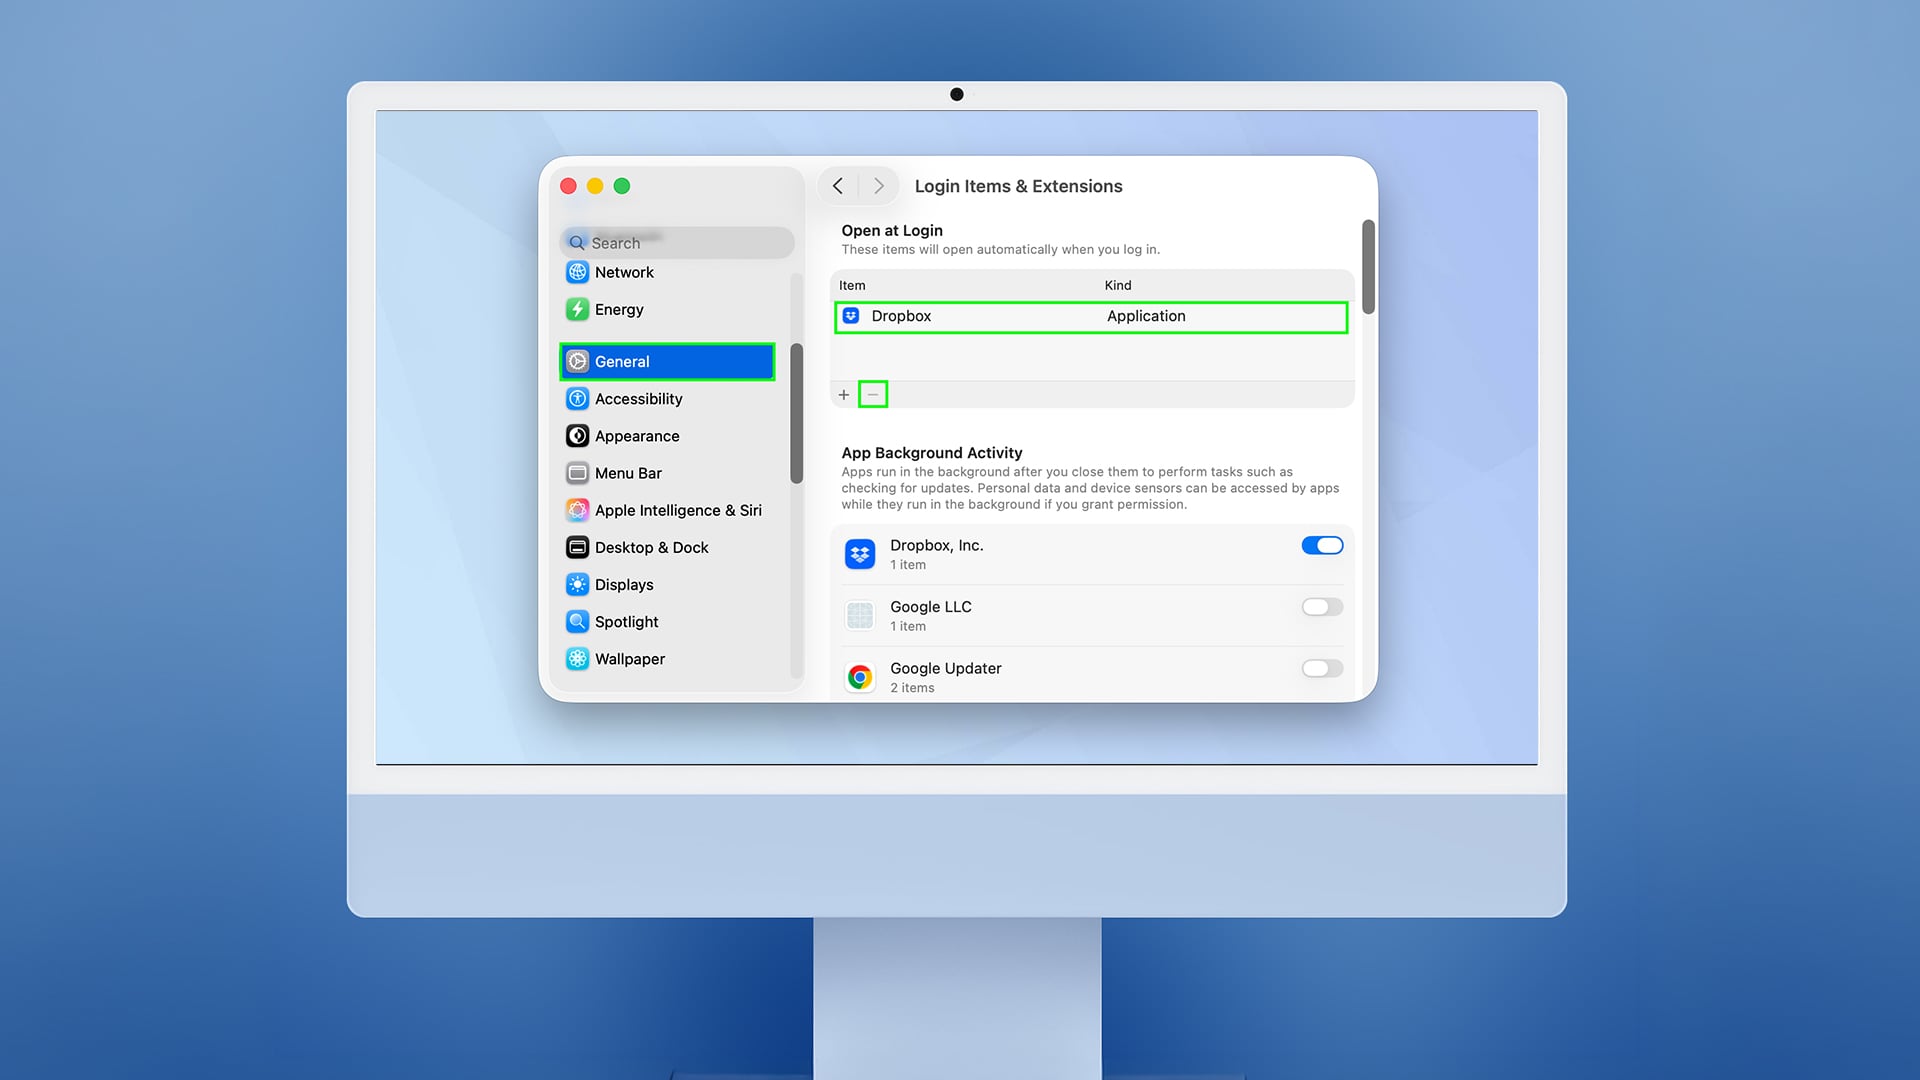Open Apple Intelligence & Siri settings
1920x1080 pixels.
pos(667,510)
